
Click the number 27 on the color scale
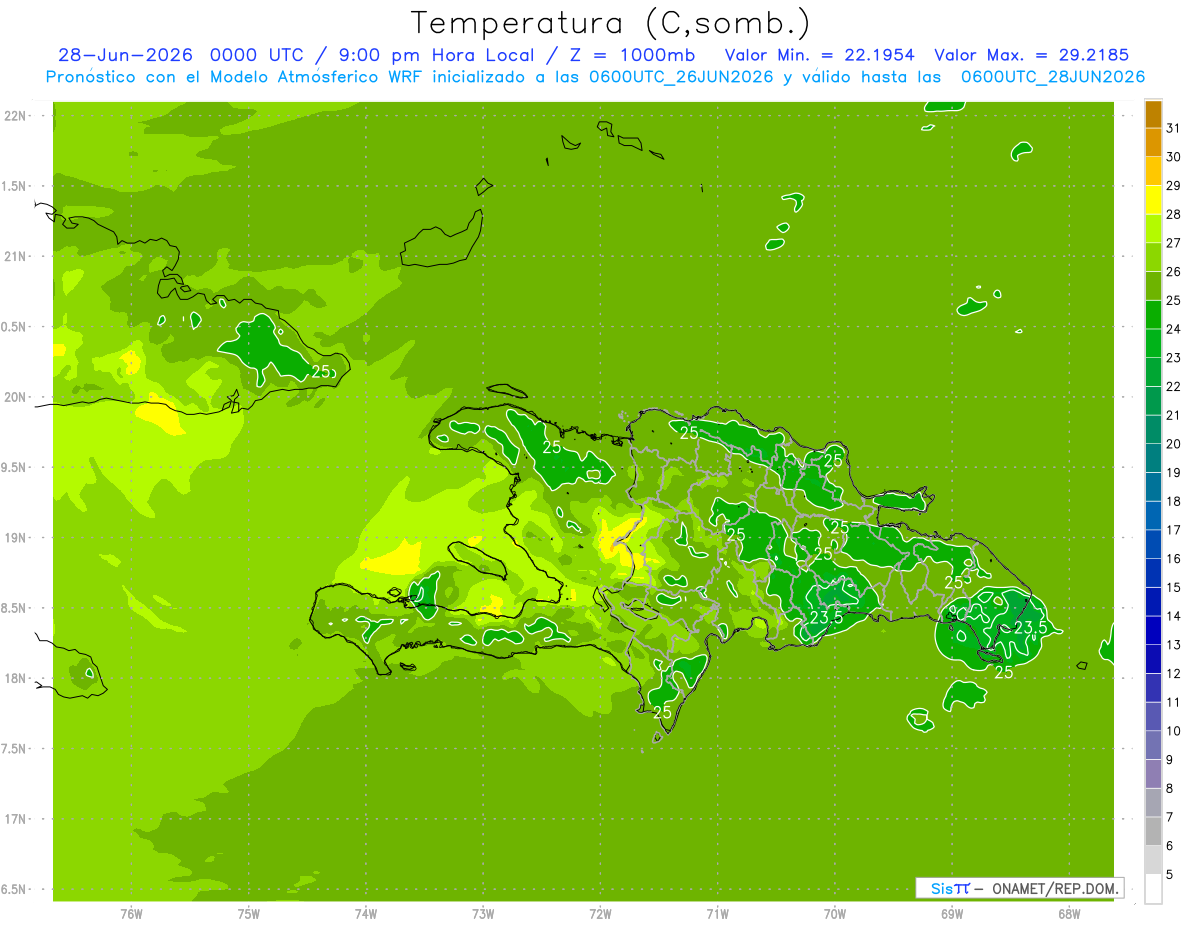click(x=1174, y=243)
